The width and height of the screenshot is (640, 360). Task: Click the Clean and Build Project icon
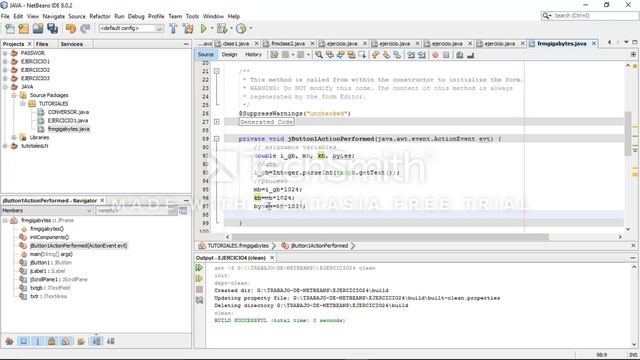[188, 29]
